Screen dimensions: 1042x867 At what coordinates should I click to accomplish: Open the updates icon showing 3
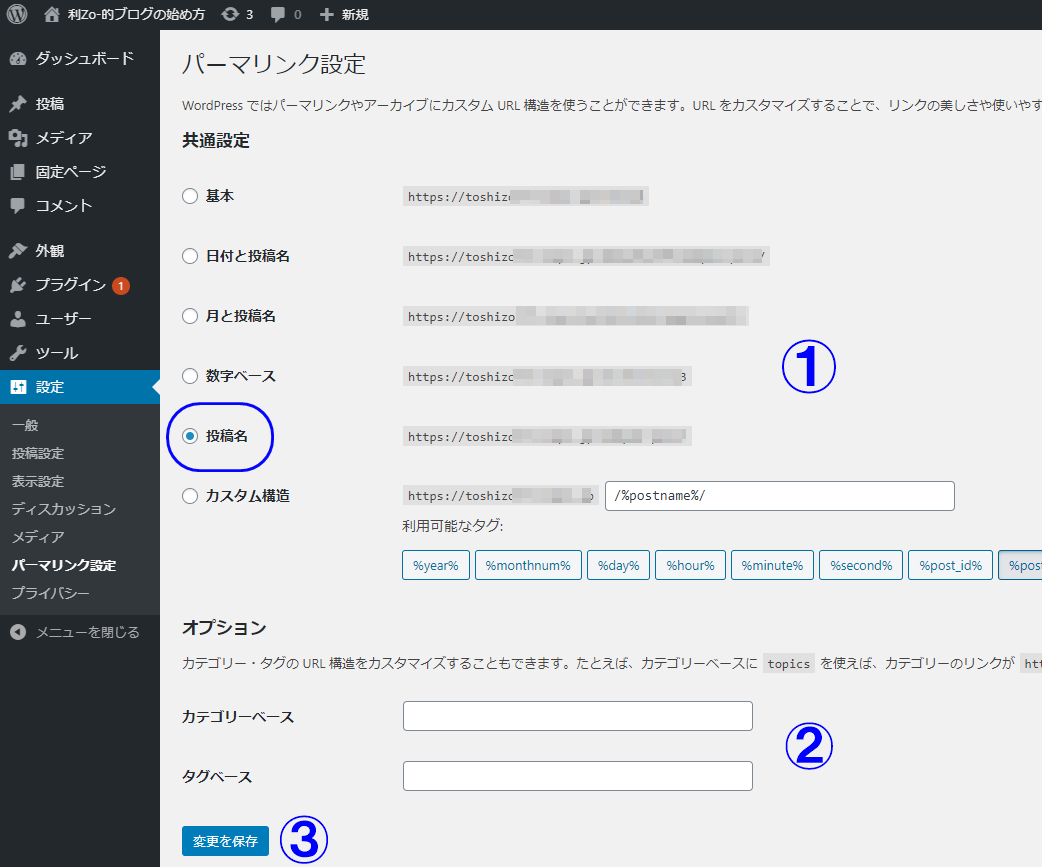[237, 14]
